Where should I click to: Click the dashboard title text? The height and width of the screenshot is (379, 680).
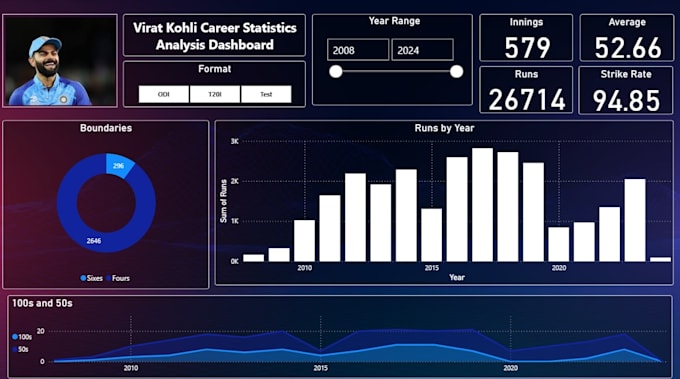[215, 36]
